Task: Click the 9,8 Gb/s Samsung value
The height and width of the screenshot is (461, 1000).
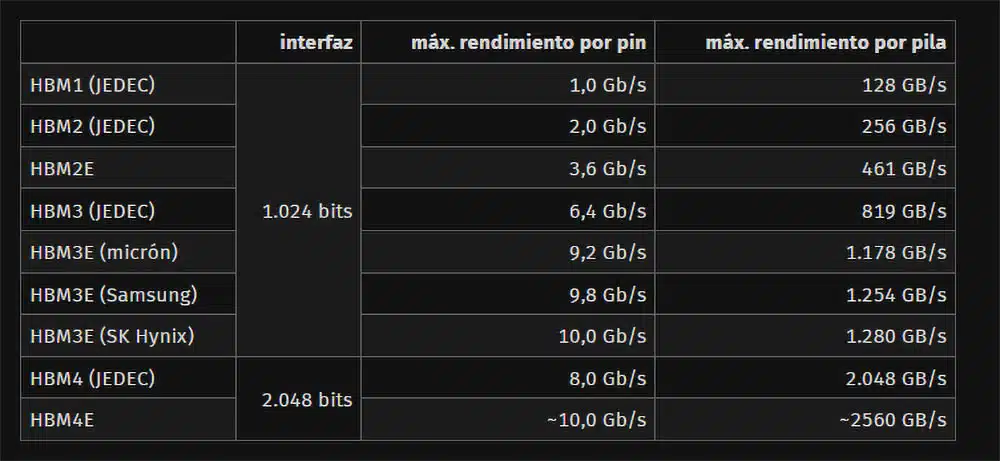Action: 608,295
